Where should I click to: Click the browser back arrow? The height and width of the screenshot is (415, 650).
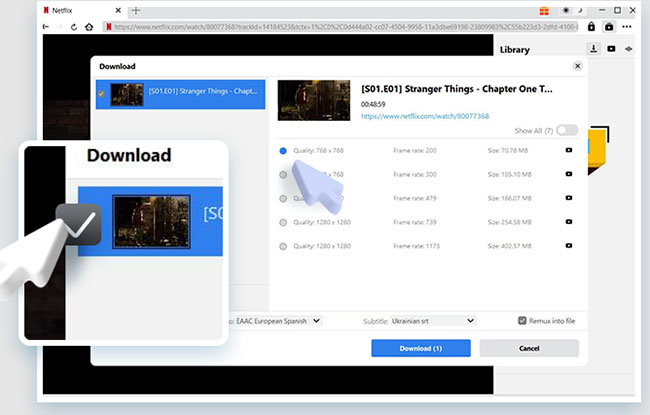tap(46, 27)
